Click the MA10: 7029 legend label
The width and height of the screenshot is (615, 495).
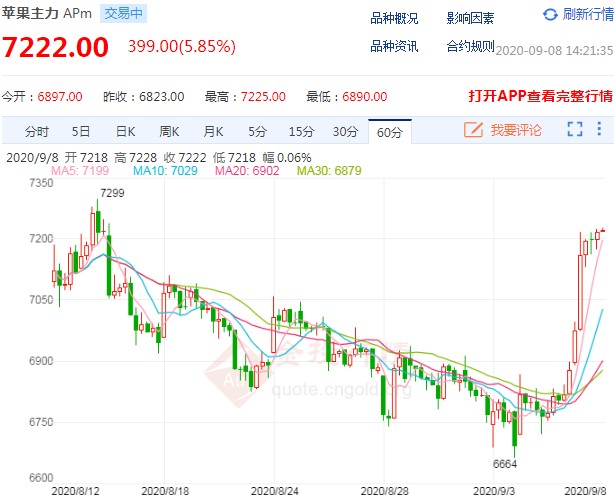tap(165, 171)
